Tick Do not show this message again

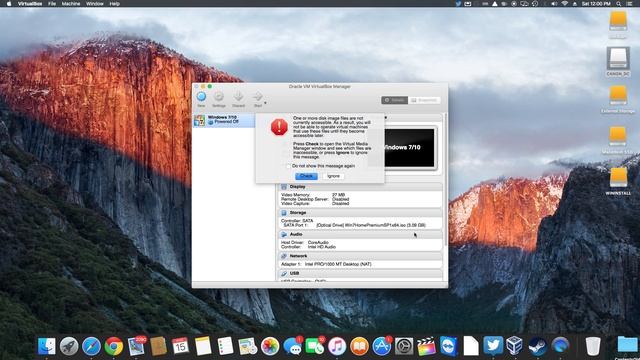pyautogui.click(x=288, y=166)
